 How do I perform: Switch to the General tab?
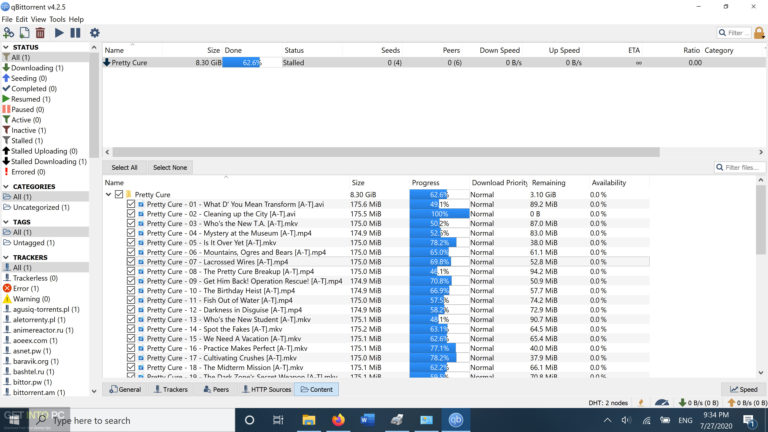tap(125, 389)
